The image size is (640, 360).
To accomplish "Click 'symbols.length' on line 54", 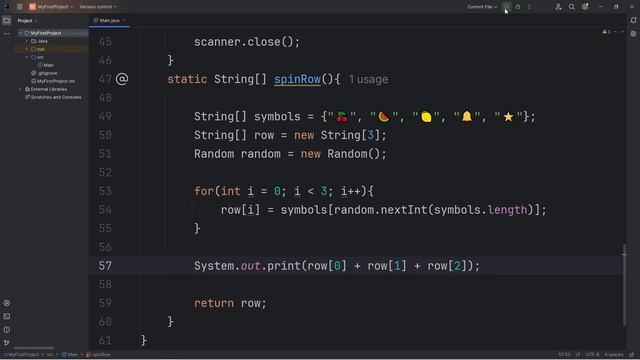I will coord(480,210).
